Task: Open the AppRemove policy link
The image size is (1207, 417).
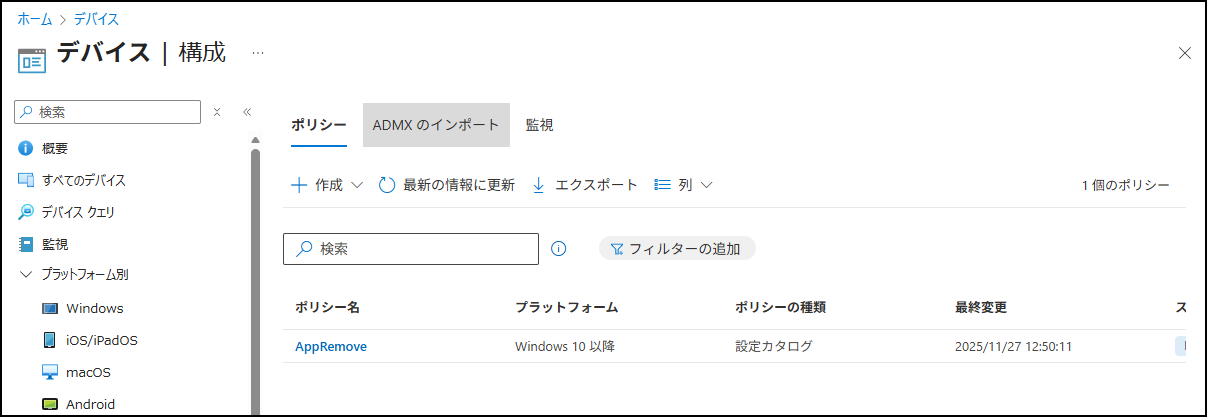Action: 331,347
